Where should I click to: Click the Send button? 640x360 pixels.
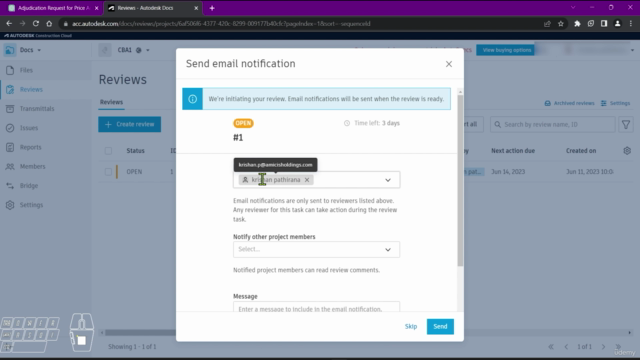click(440, 327)
